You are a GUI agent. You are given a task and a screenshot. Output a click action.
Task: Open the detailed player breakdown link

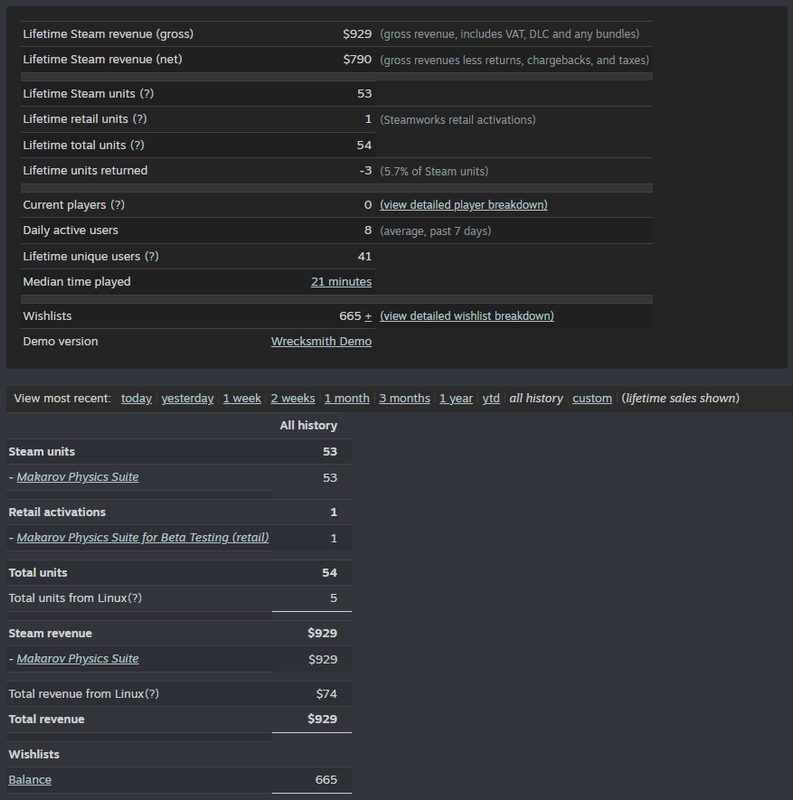pyautogui.click(x=463, y=205)
